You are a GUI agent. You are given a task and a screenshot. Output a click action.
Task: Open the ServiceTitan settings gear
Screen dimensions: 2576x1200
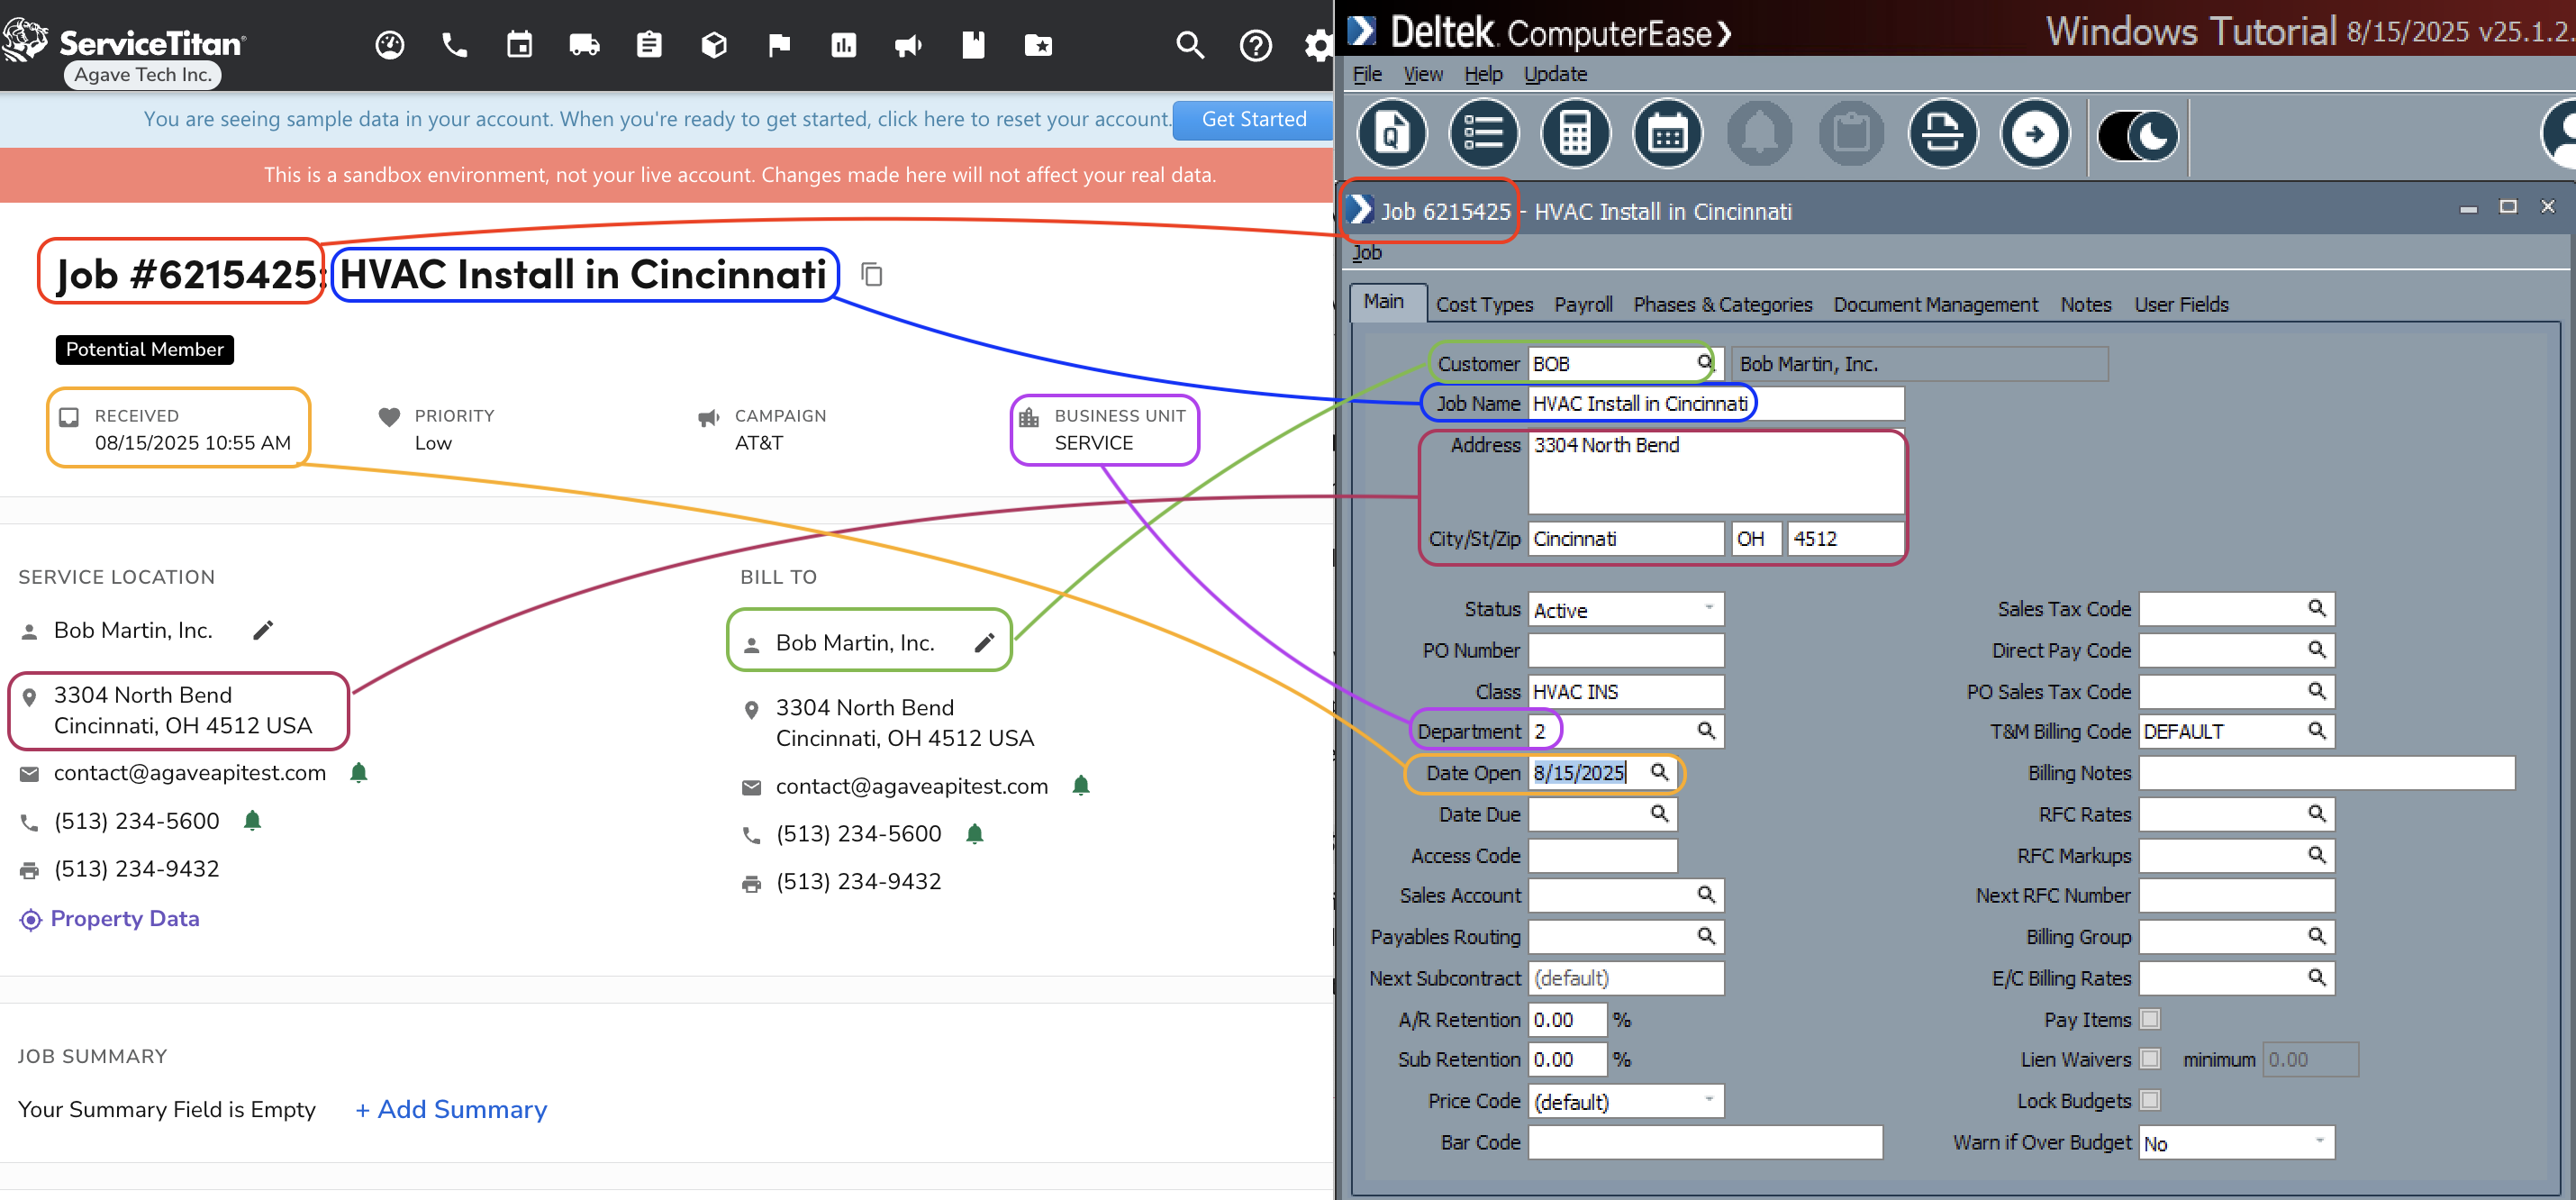[x=1319, y=45]
